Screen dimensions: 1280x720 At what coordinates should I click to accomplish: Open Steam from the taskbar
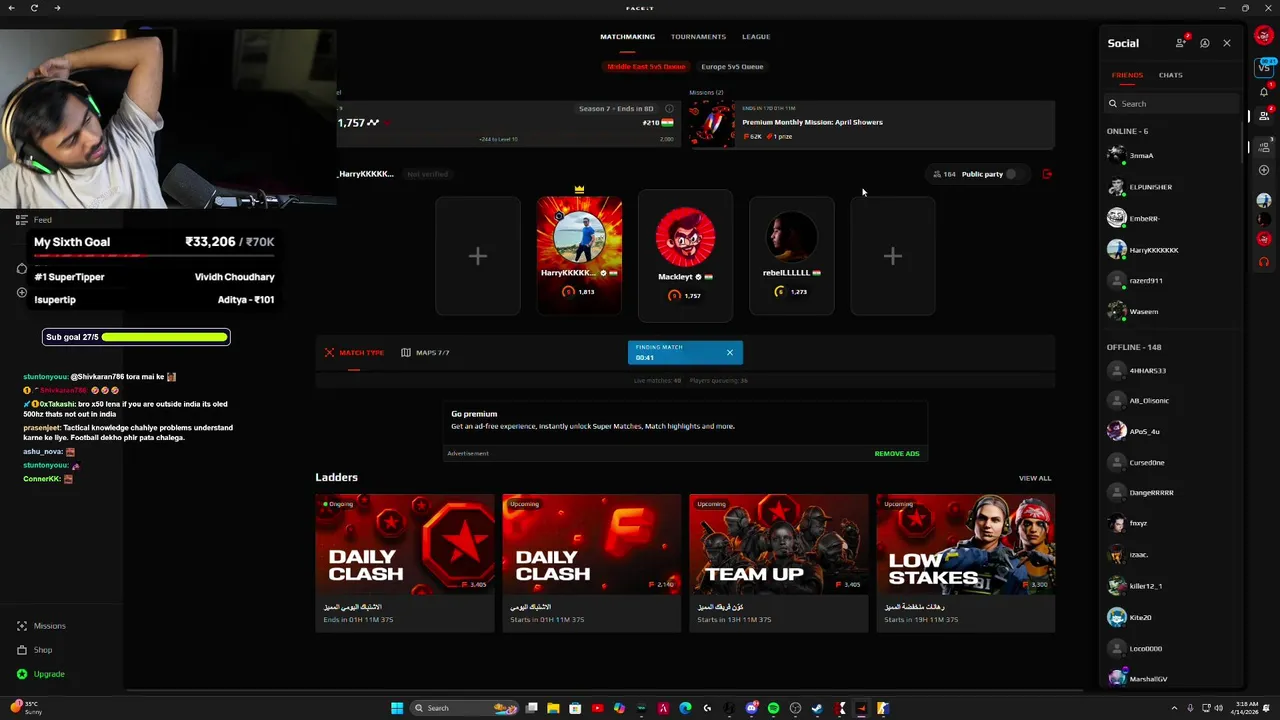coord(817,708)
